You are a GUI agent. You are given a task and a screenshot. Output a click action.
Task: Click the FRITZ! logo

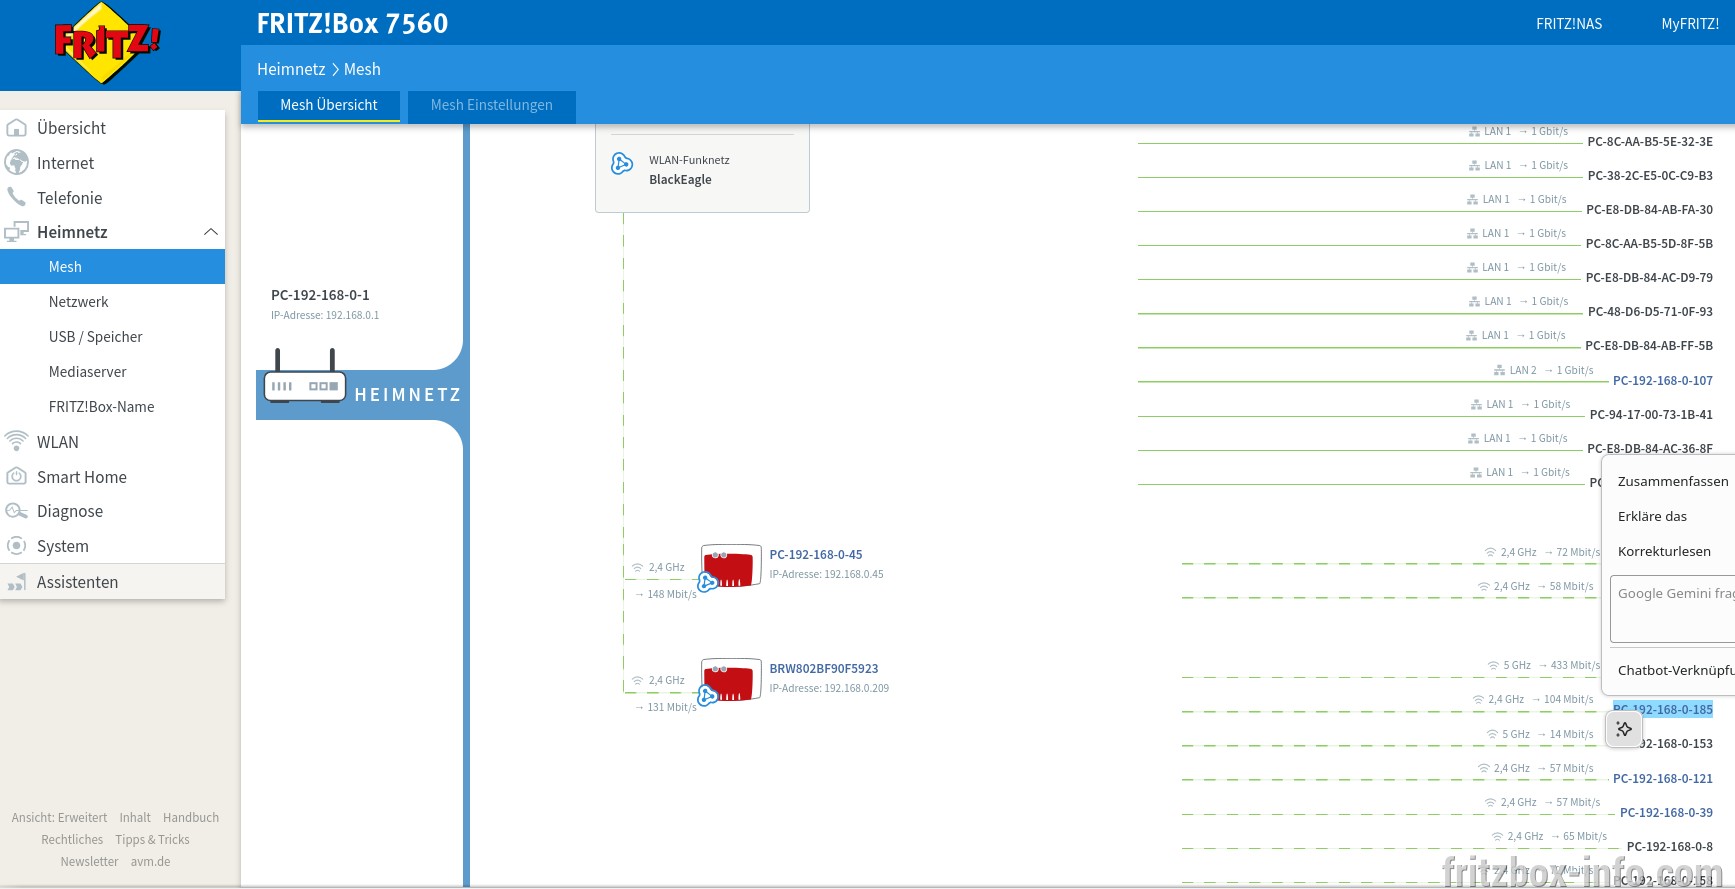coord(107,43)
